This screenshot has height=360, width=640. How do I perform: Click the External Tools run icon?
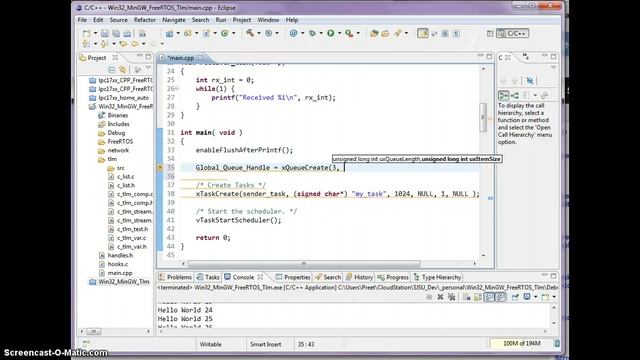(x=349, y=33)
